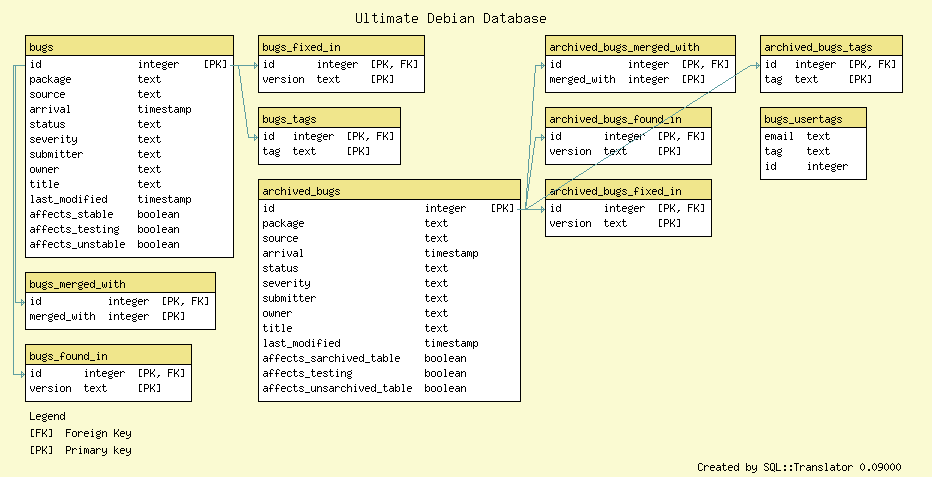Click the 'archived_bugs_merged_with' table header
Screen dimensions: 932x477
coord(640,46)
